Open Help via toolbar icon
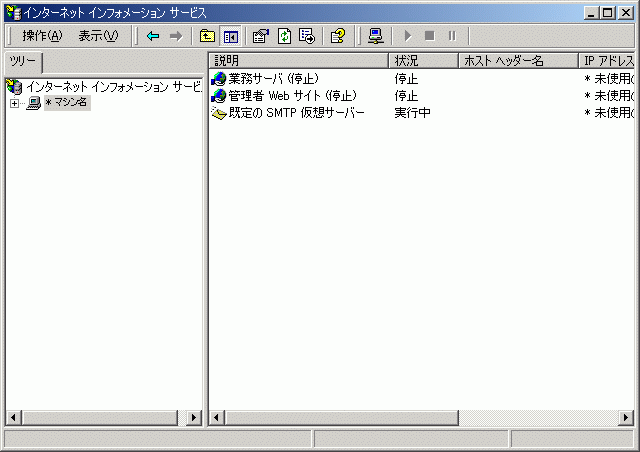This screenshot has height=452, width=640. click(x=338, y=36)
